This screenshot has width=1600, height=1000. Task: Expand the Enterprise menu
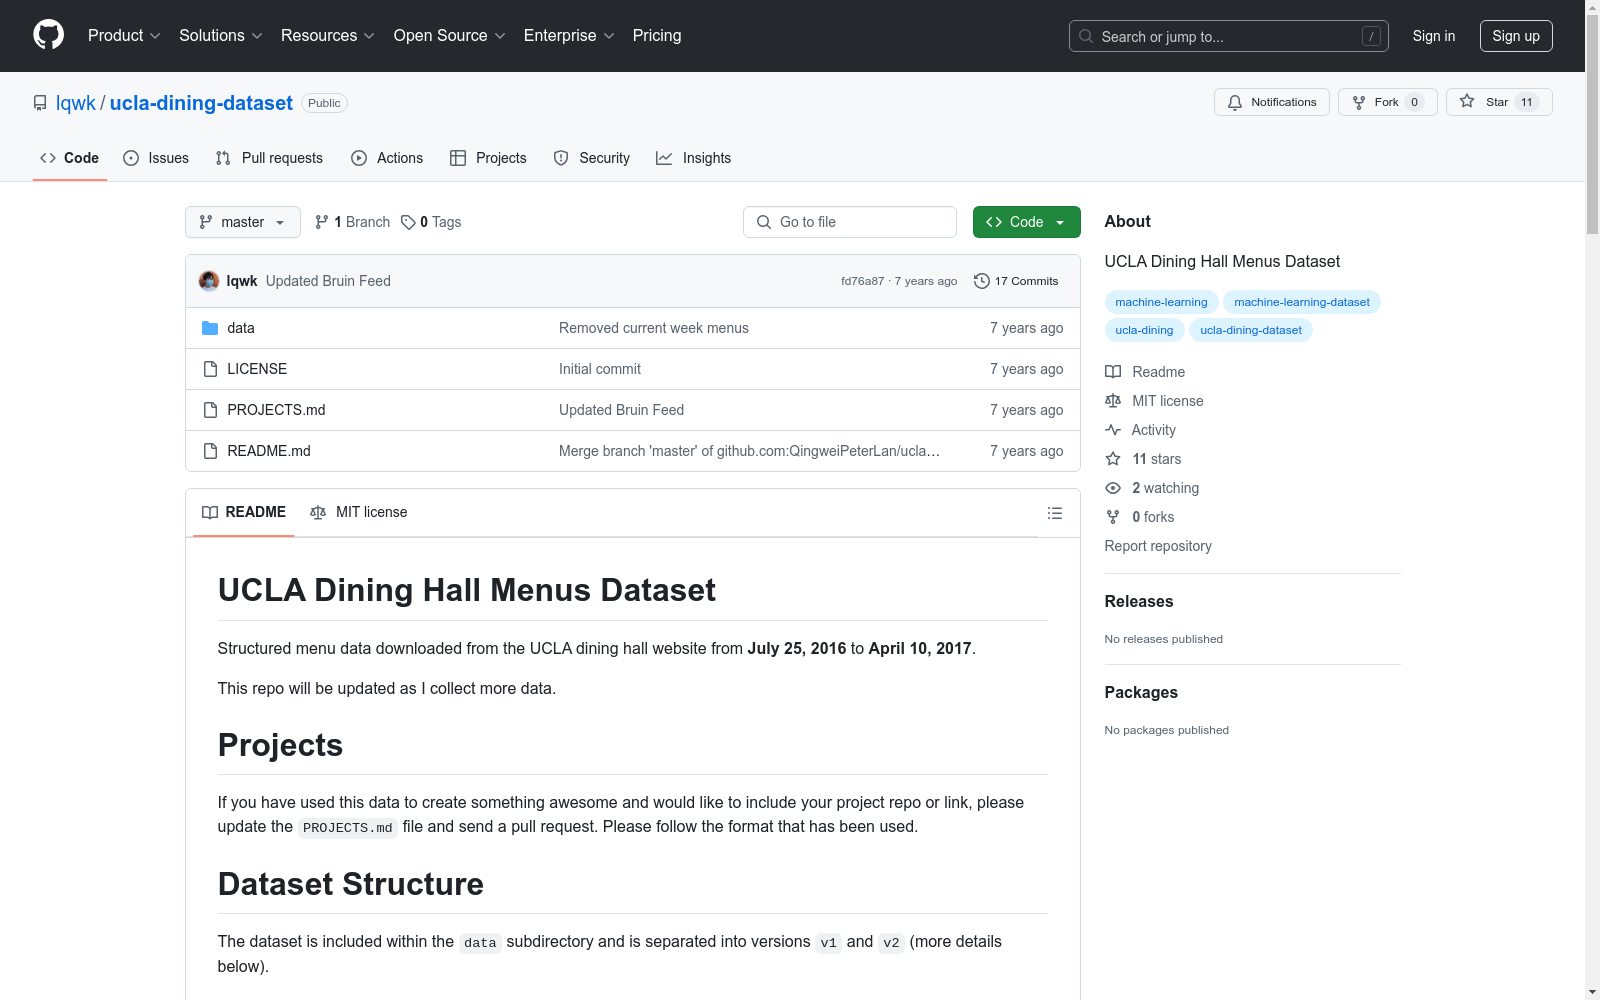coord(569,35)
